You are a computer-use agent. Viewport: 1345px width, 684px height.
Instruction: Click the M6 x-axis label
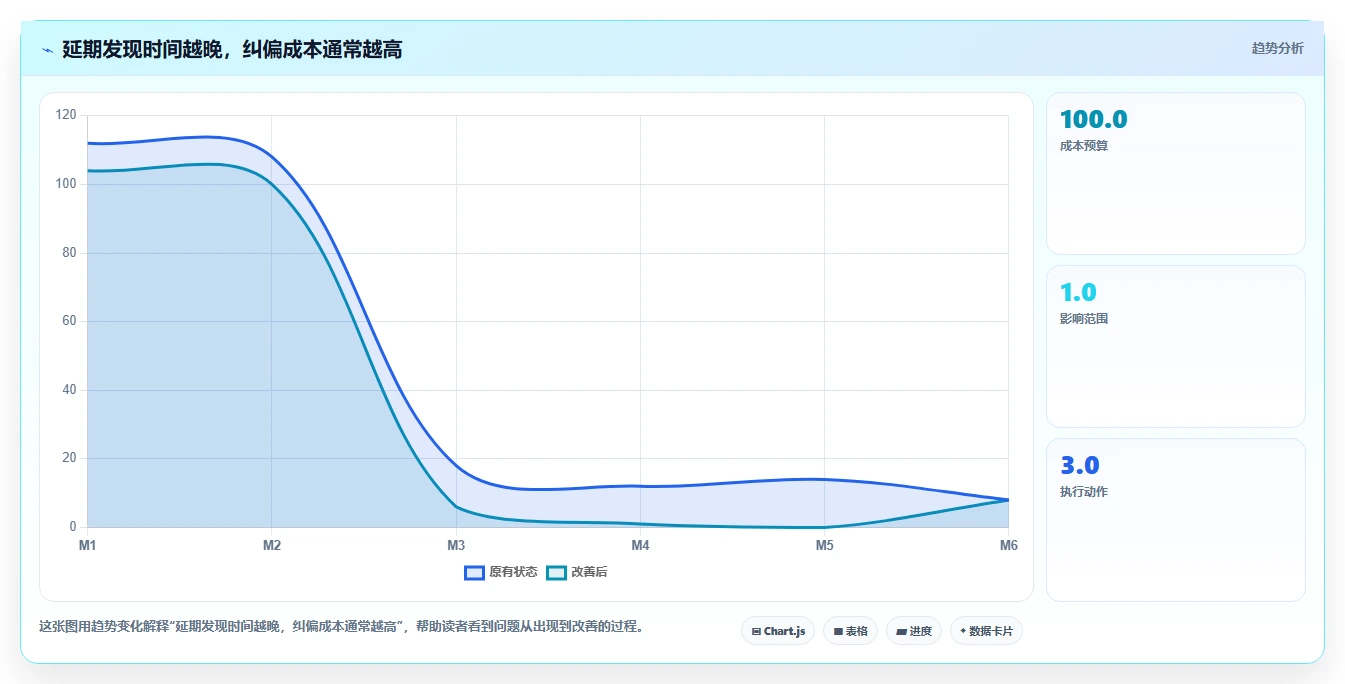click(1008, 545)
